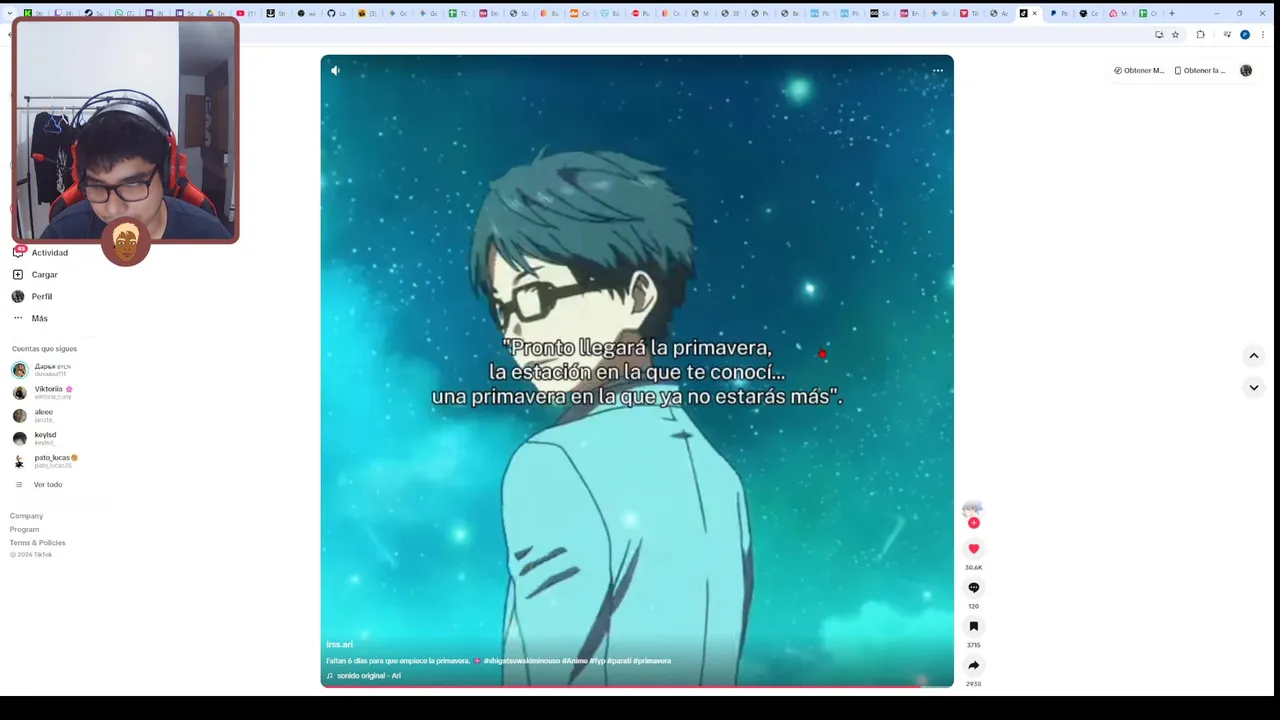Image resolution: width=1280 pixels, height=720 pixels.
Task: Open the video three-dot options menu
Action: point(938,70)
